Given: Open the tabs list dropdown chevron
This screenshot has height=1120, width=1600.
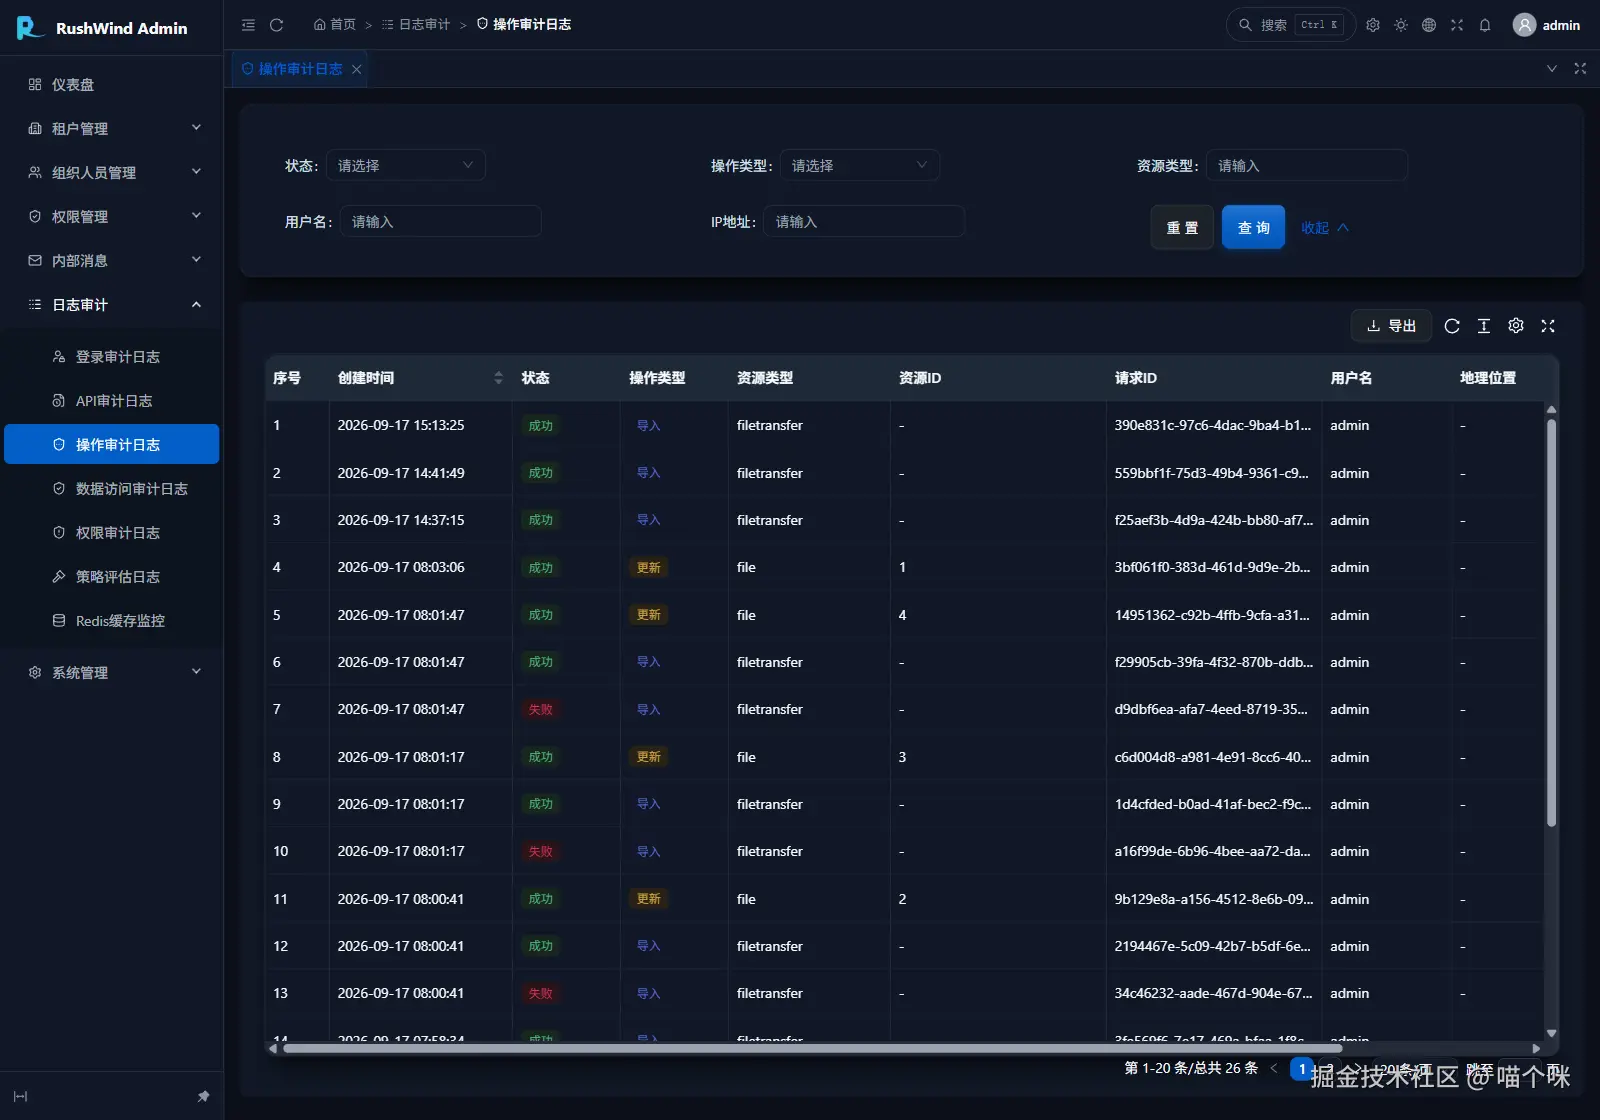Looking at the screenshot, I should pos(1552,69).
